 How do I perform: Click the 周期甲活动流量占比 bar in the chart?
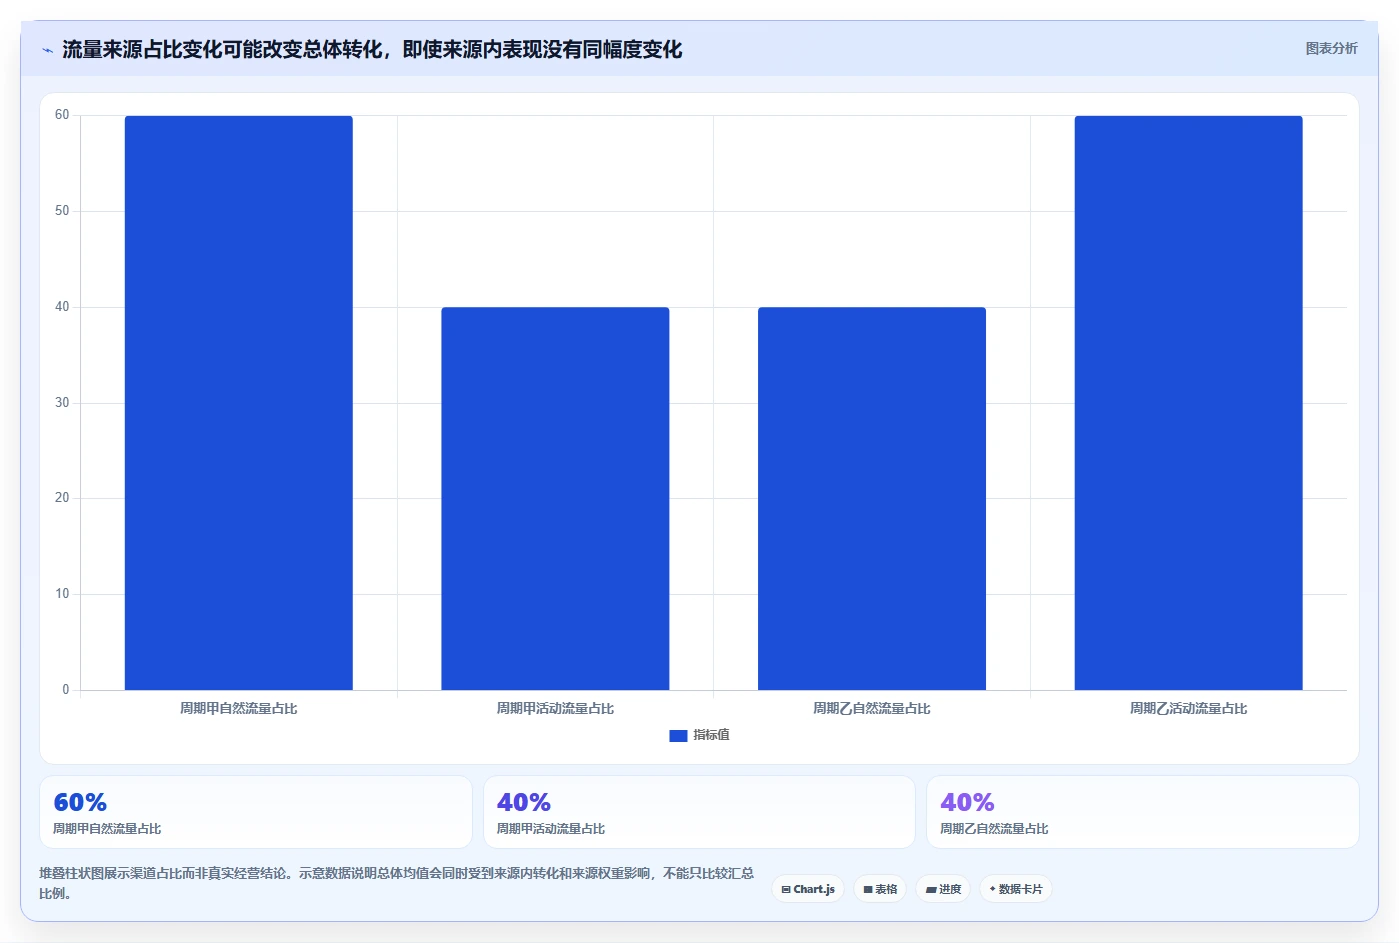555,498
